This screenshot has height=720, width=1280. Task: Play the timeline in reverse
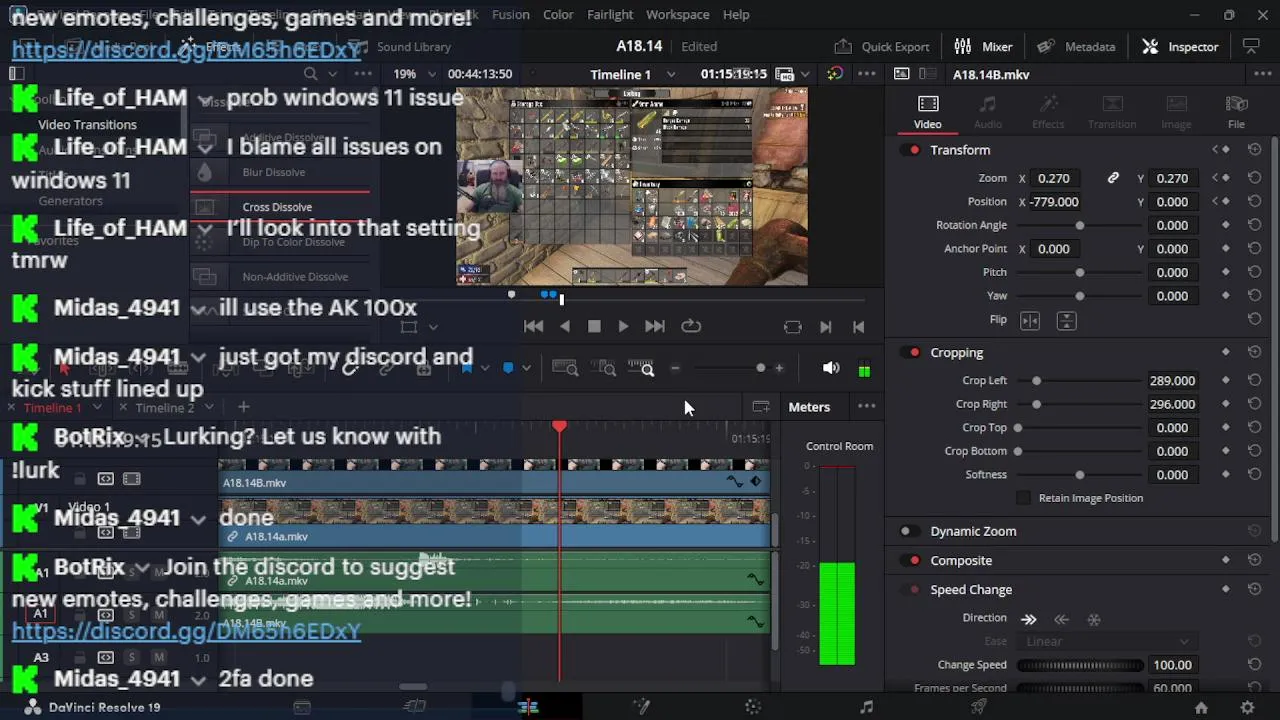(565, 326)
